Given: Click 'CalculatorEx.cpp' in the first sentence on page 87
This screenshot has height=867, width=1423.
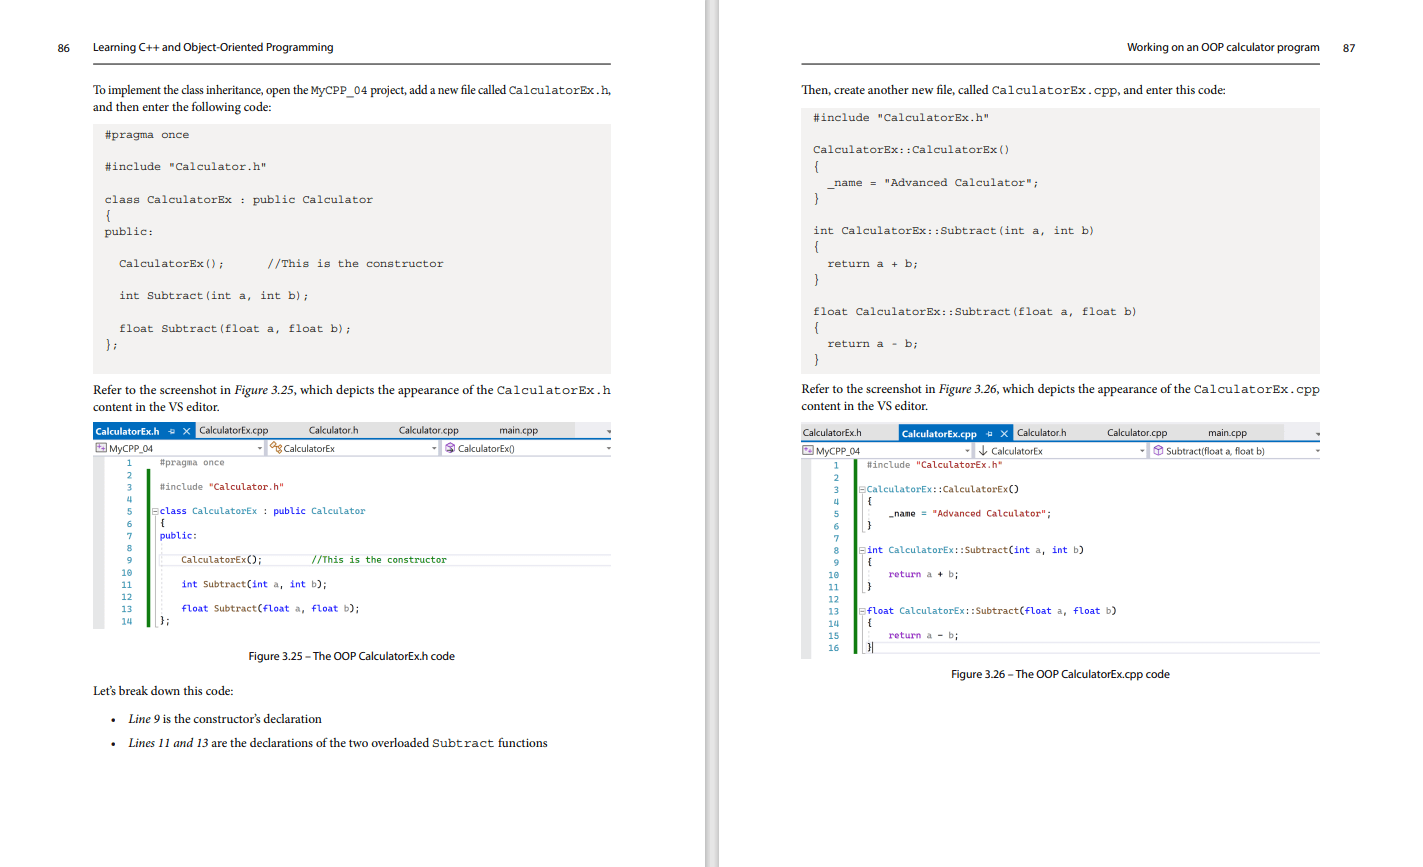Looking at the screenshot, I should (x=1054, y=90).
